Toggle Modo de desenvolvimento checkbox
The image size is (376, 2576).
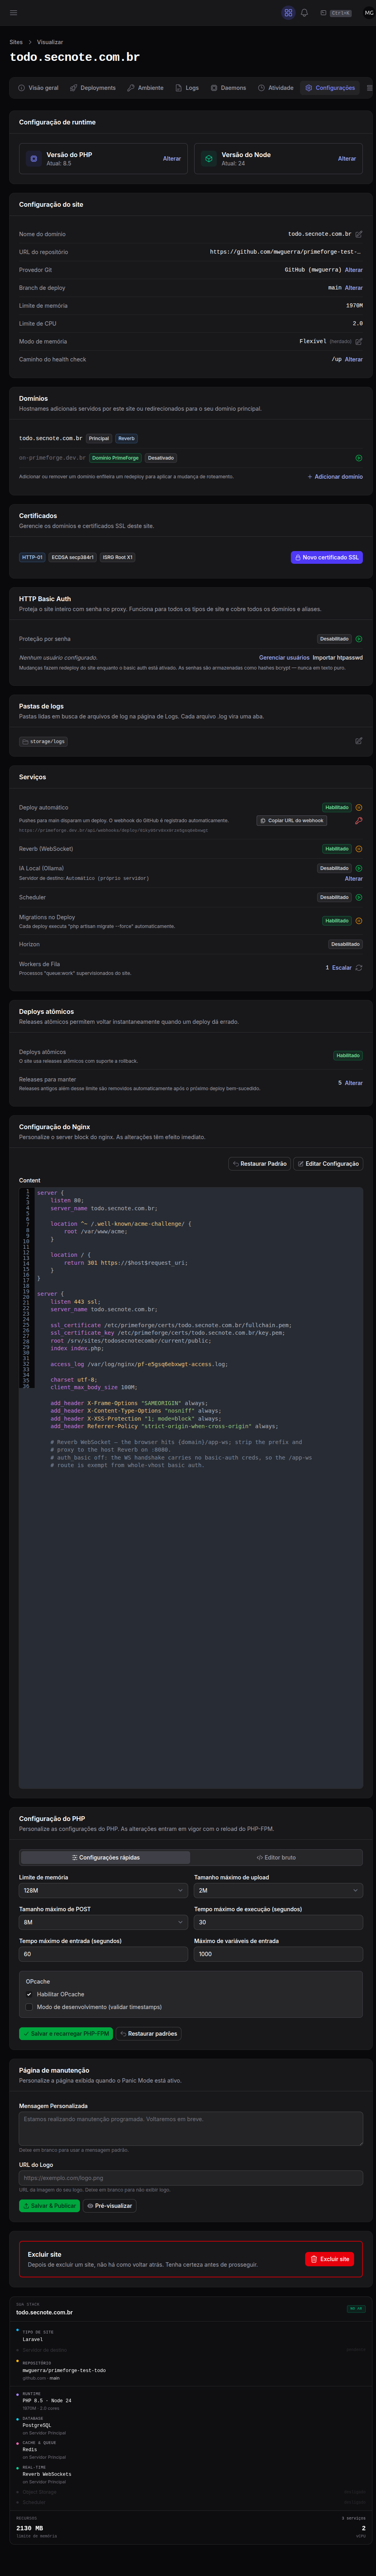click(x=29, y=2007)
